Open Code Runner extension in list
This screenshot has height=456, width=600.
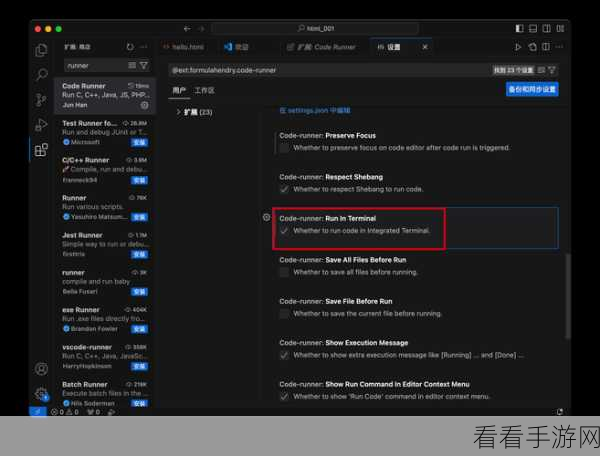105,95
